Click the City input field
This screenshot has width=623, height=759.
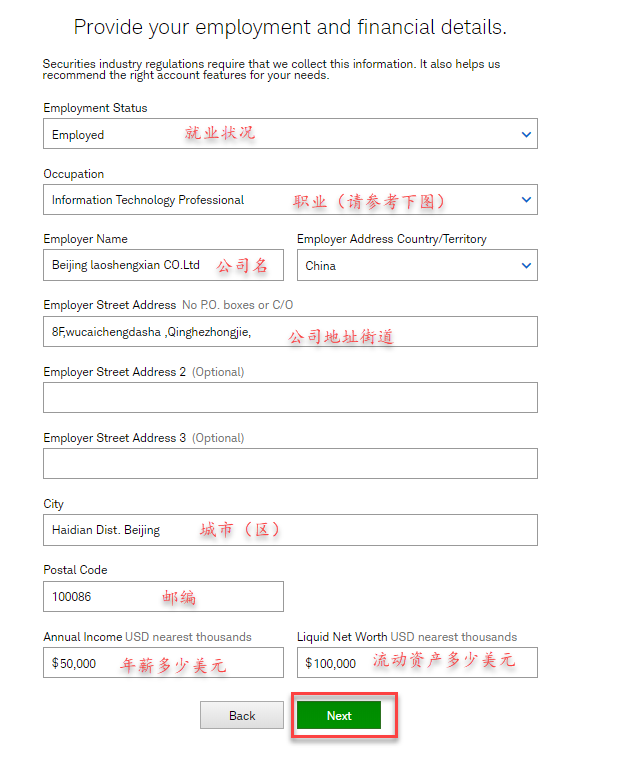[x=290, y=530]
